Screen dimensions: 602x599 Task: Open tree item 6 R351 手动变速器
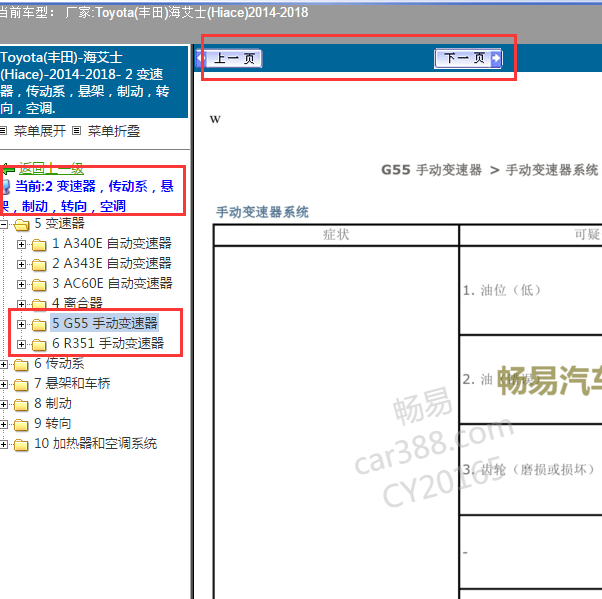(108, 343)
